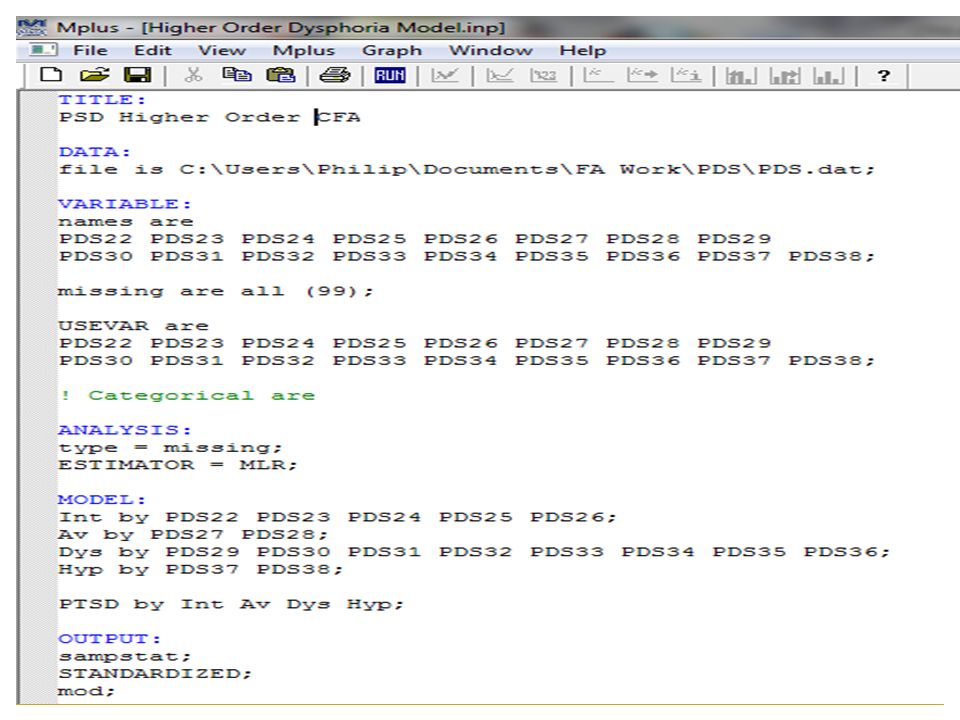Run the Mplus model with RUN
Screen dimensions: 960x720
coord(390,75)
